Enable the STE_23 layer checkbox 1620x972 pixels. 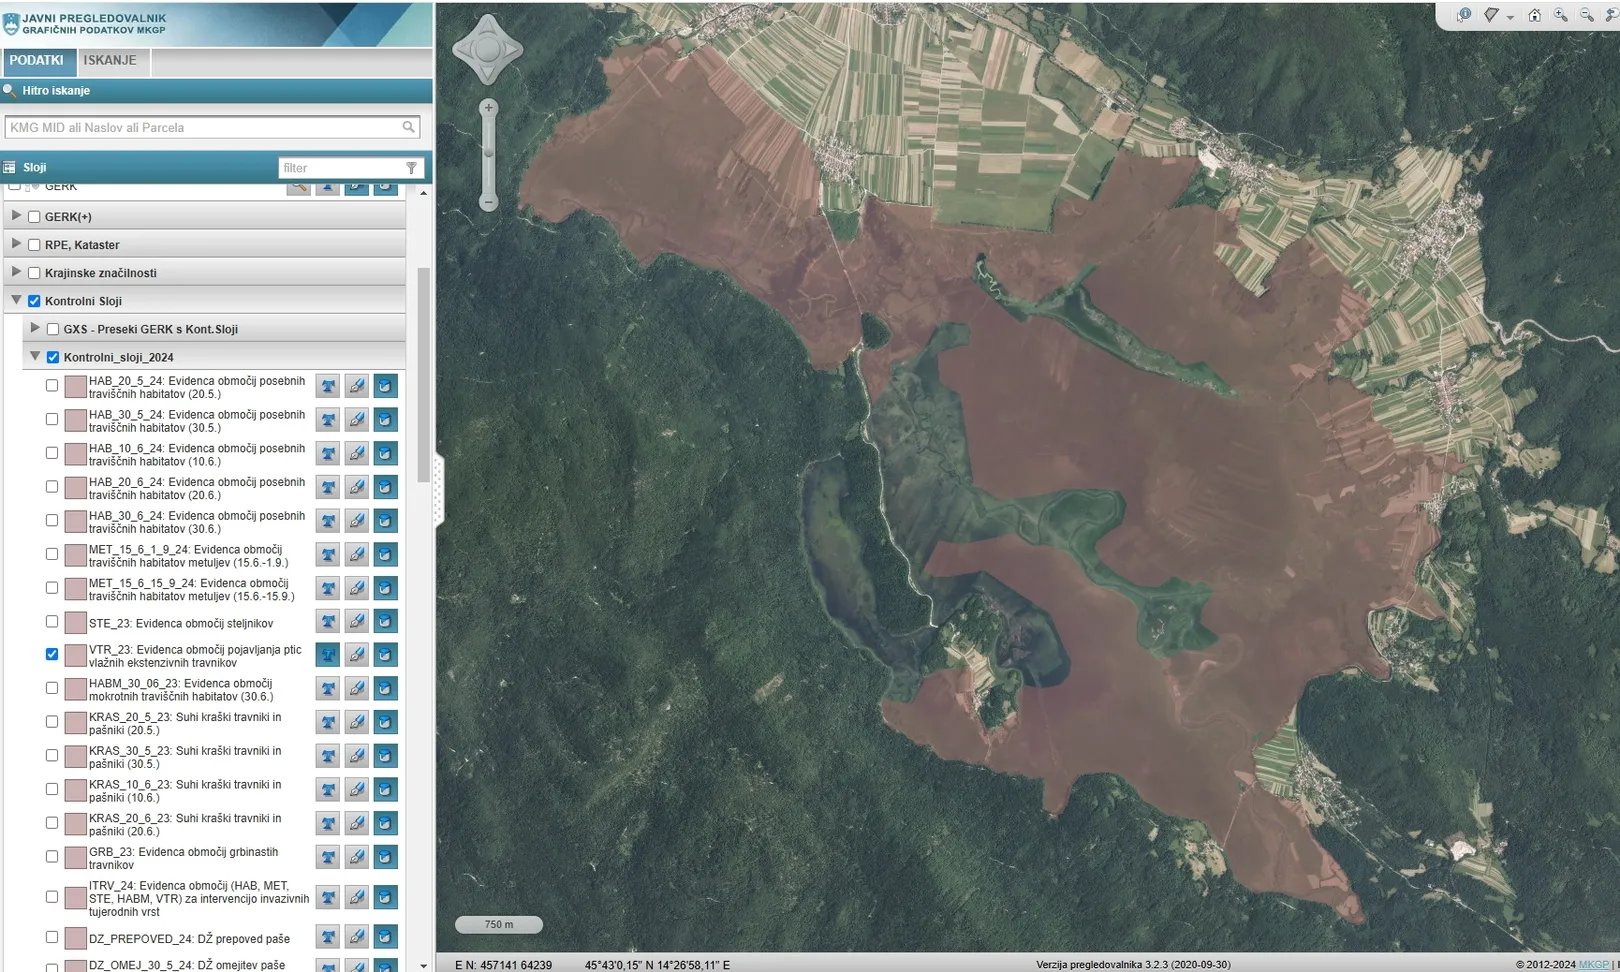pyautogui.click(x=52, y=622)
